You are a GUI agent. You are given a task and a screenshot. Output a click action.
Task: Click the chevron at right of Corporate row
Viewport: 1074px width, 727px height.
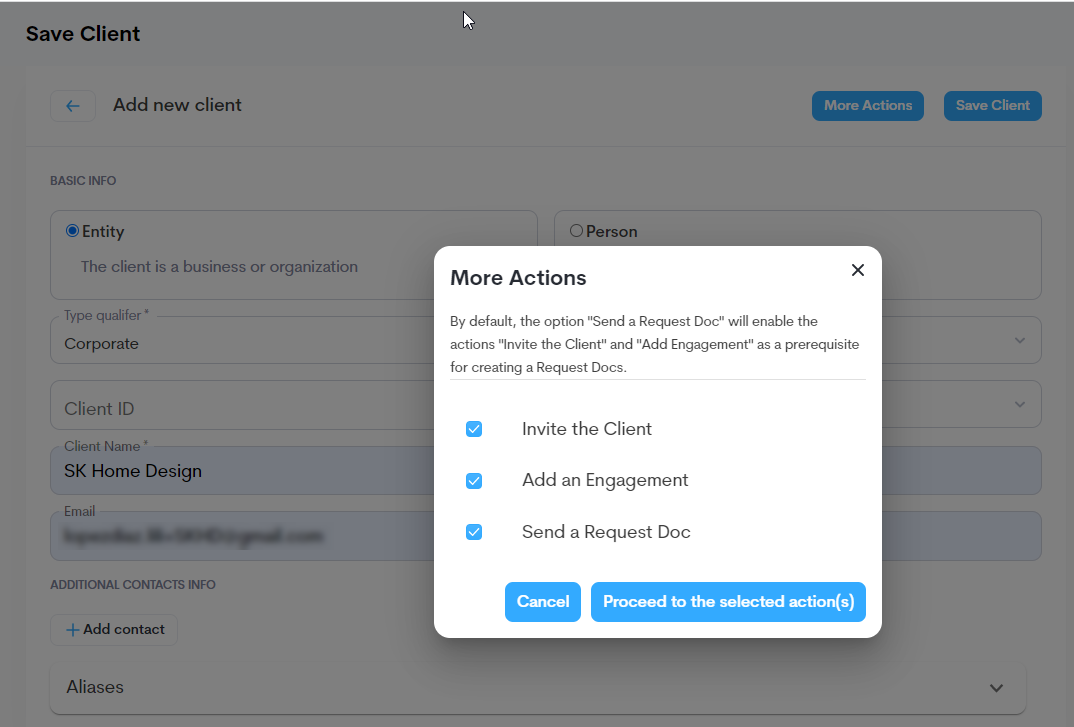coord(1019,341)
